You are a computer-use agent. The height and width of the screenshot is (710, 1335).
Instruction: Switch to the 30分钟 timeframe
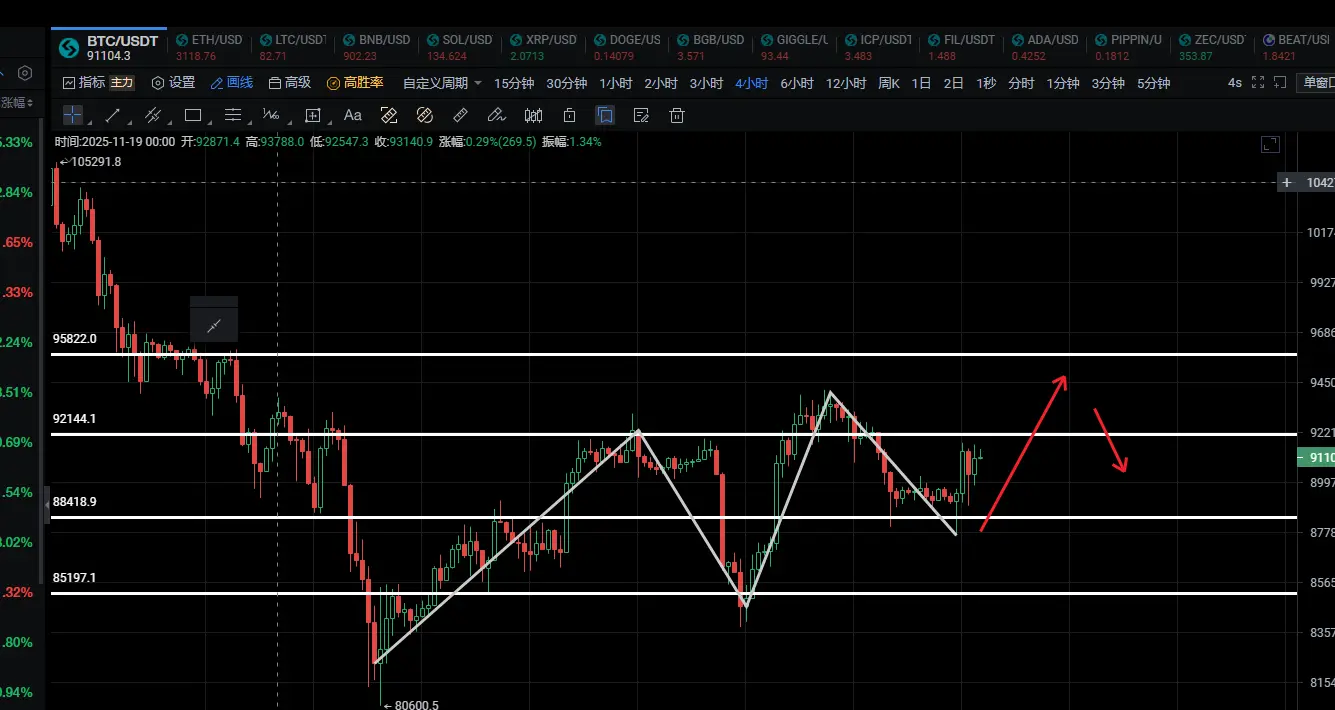567,83
